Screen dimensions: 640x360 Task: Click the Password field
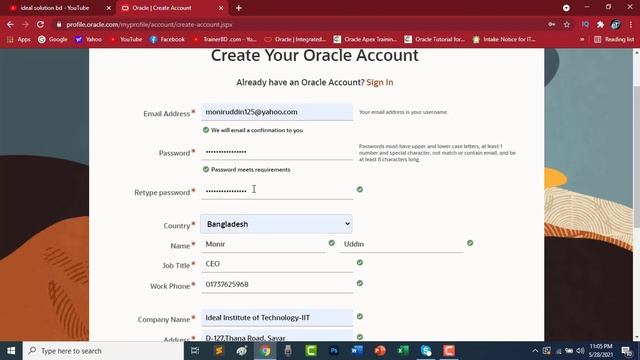point(277,151)
